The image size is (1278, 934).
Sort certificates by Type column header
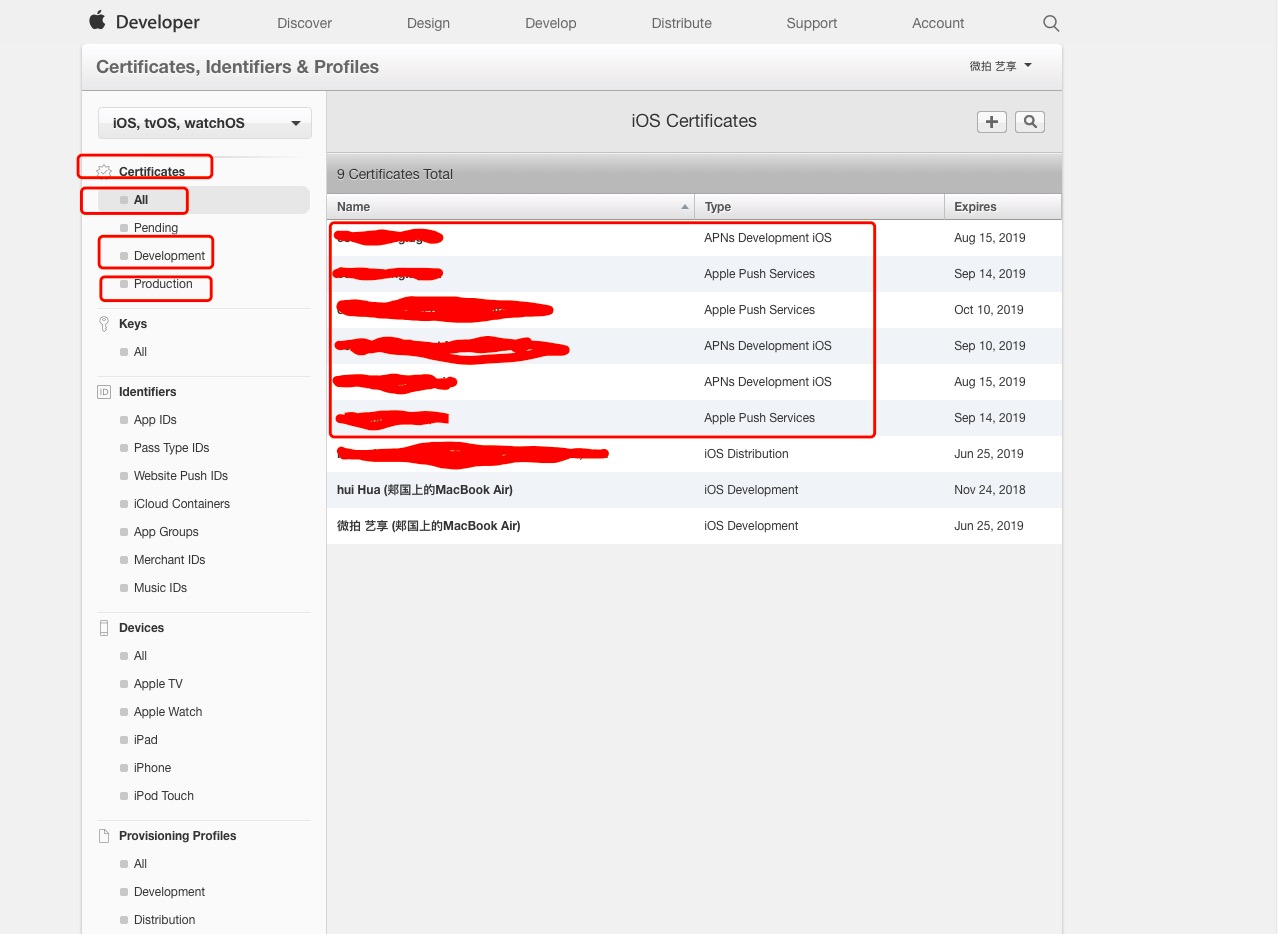(819, 207)
